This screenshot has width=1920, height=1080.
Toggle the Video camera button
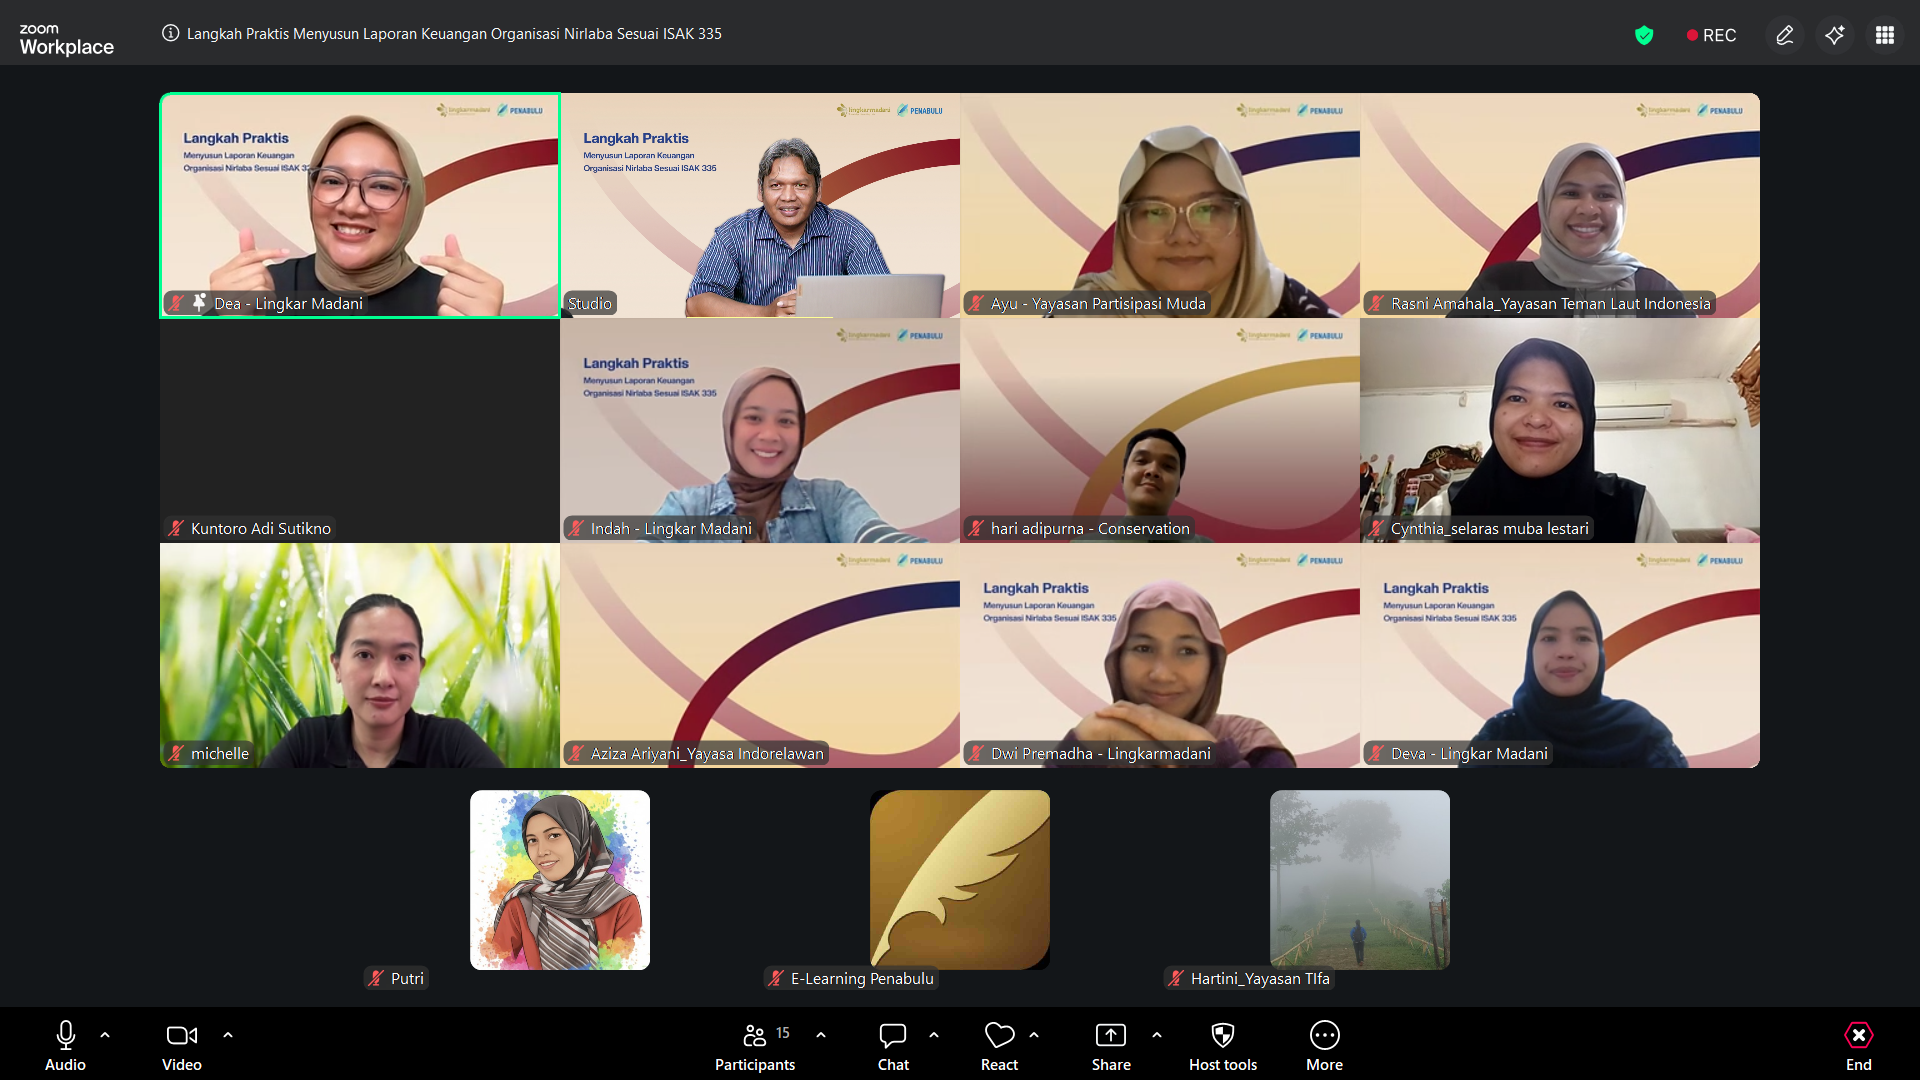[182, 1045]
